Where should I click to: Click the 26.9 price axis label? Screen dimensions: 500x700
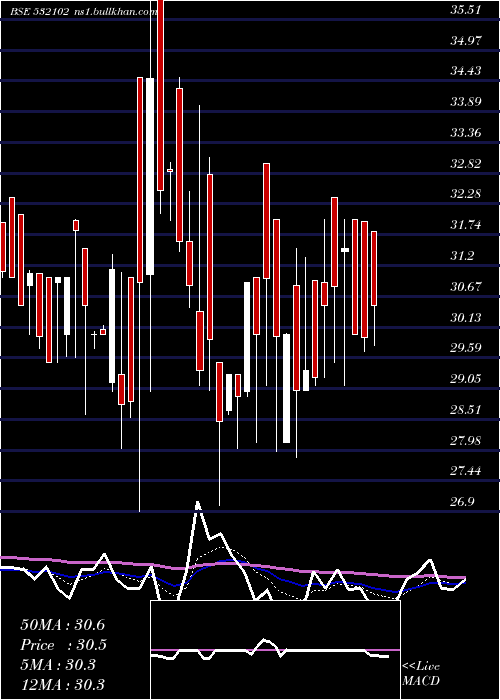[462, 502]
